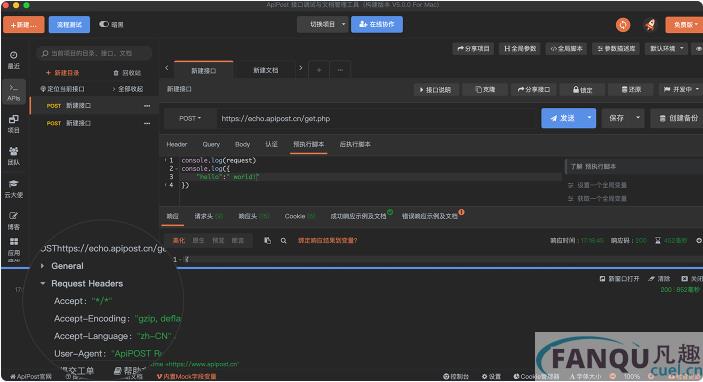Click 新建目录 new directory
Image resolution: width=703 pixels, height=382 pixels.
pyautogui.click(x=62, y=73)
